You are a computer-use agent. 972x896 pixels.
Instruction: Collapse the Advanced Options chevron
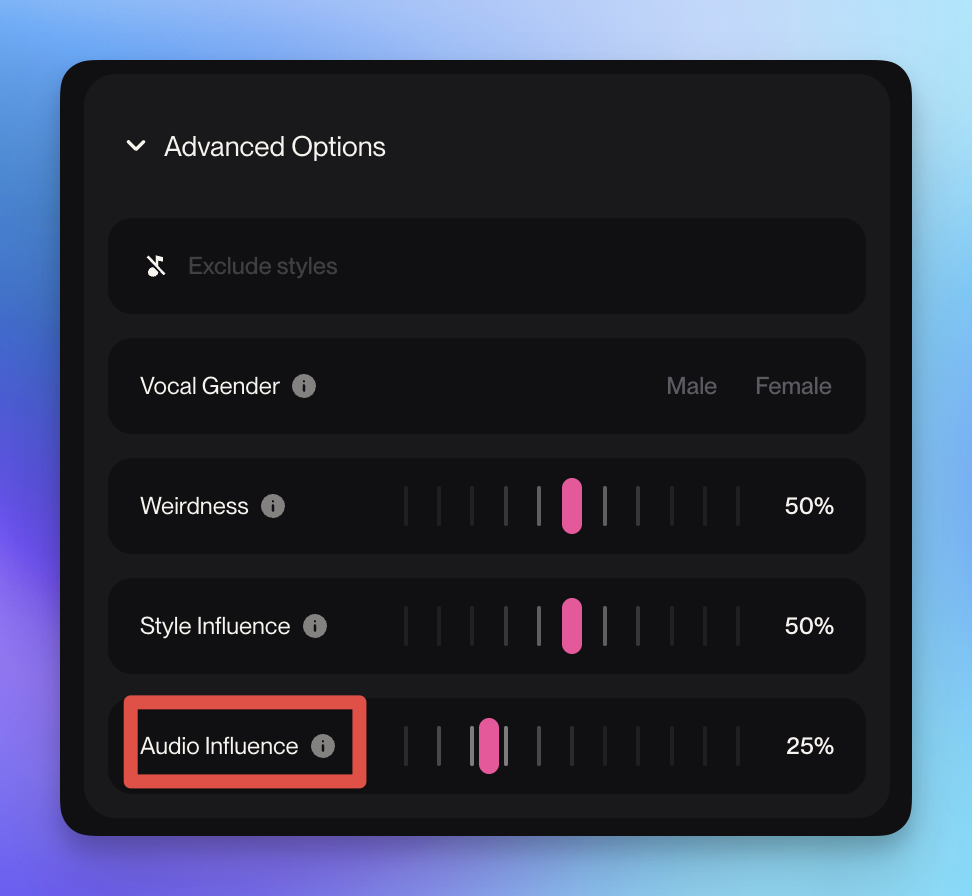coord(136,147)
